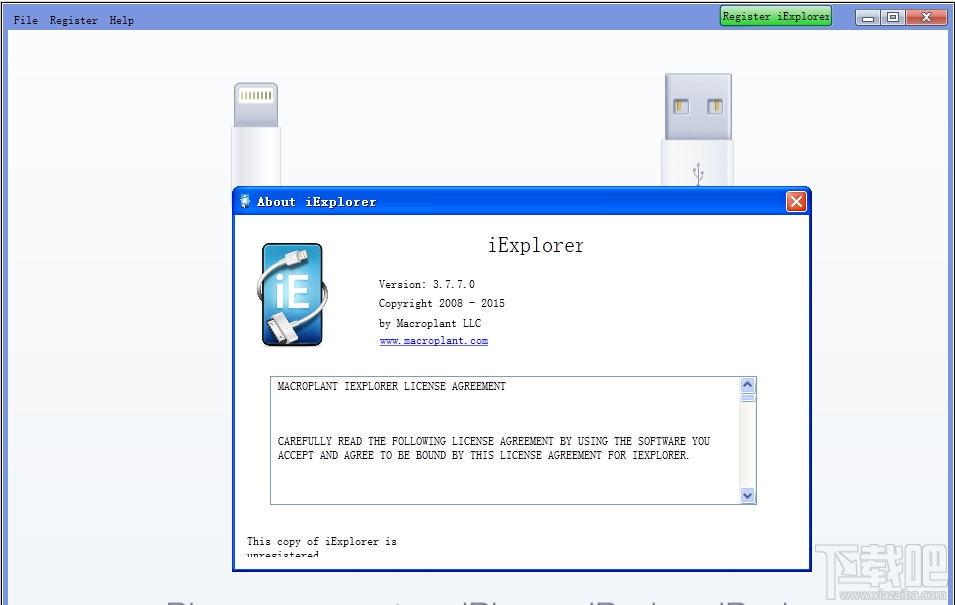This screenshot has height=605, width=955.
Task: Click the iExplorer iE app logo
Action: (292, 294)
